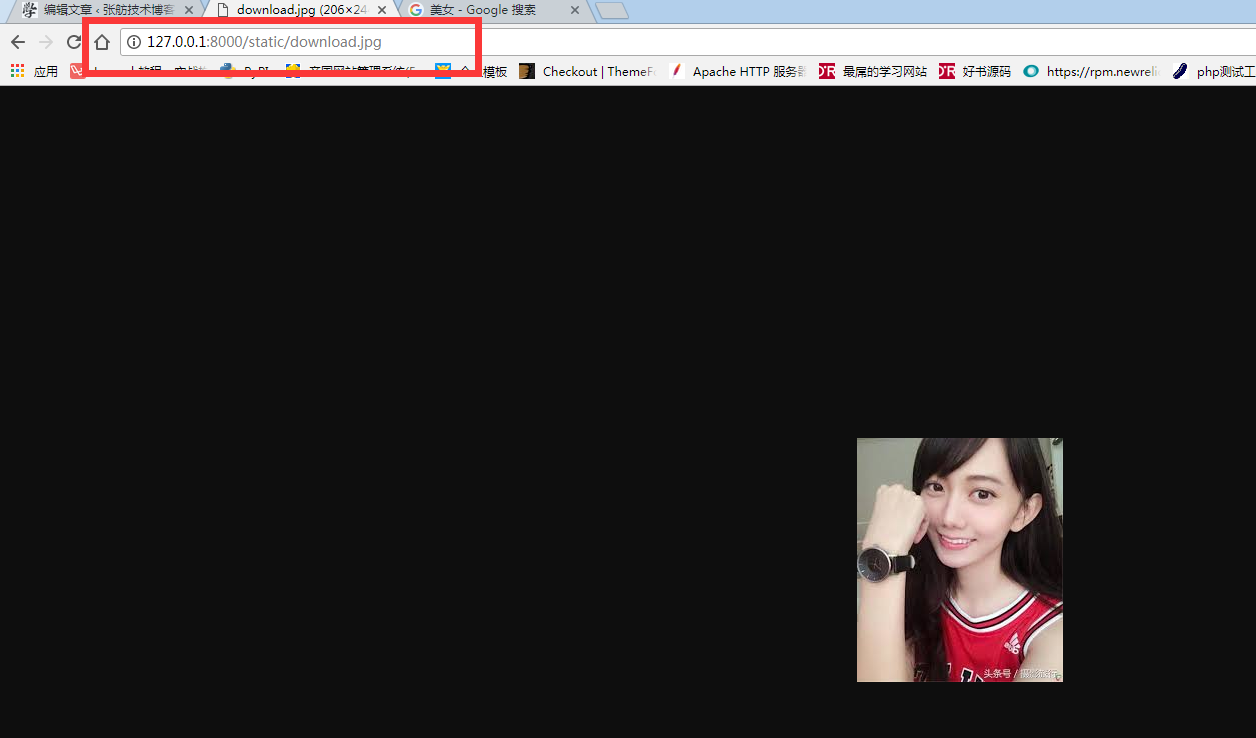
Task: Close the 编辑文章 tab
Action: point(189,10)
